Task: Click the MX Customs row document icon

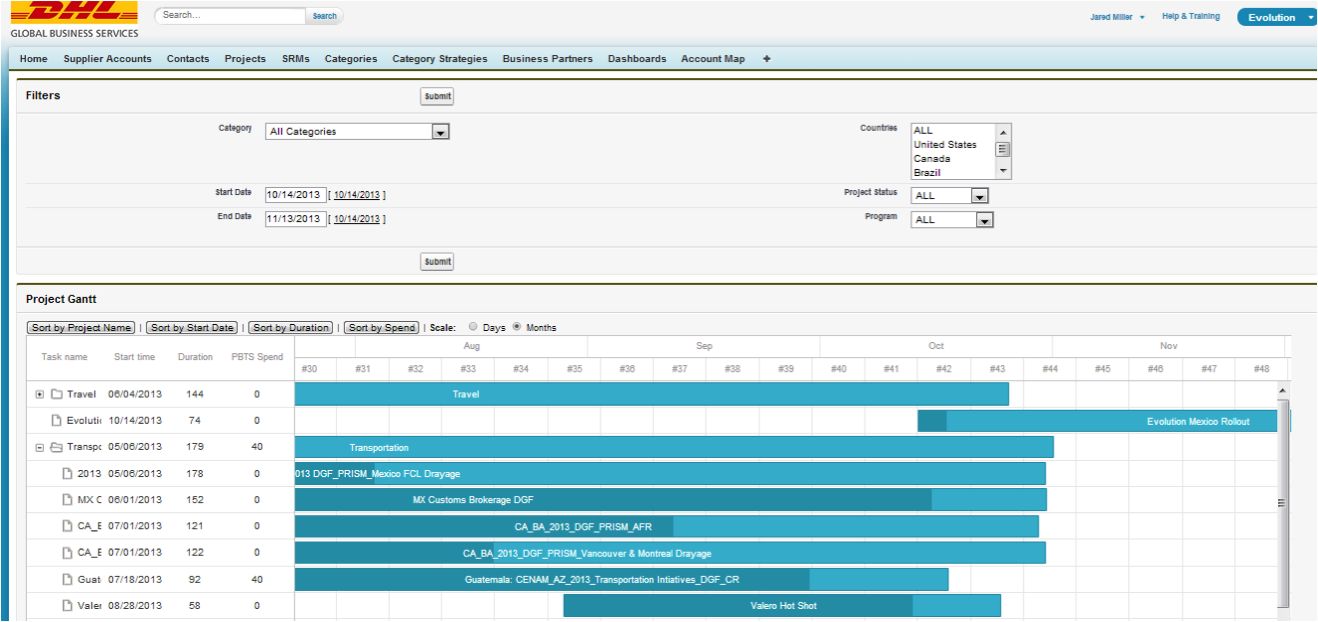Action: (68, 500)
